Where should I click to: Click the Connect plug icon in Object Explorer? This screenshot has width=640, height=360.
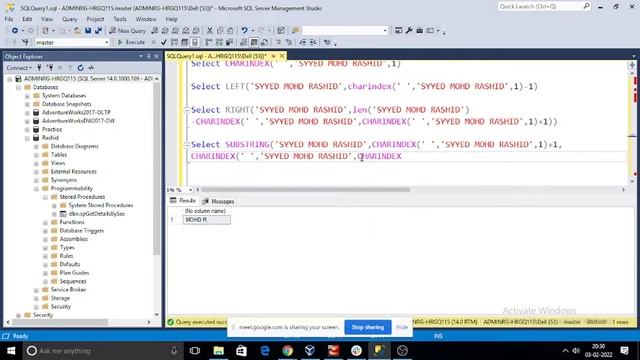click(x=39, y=68)
